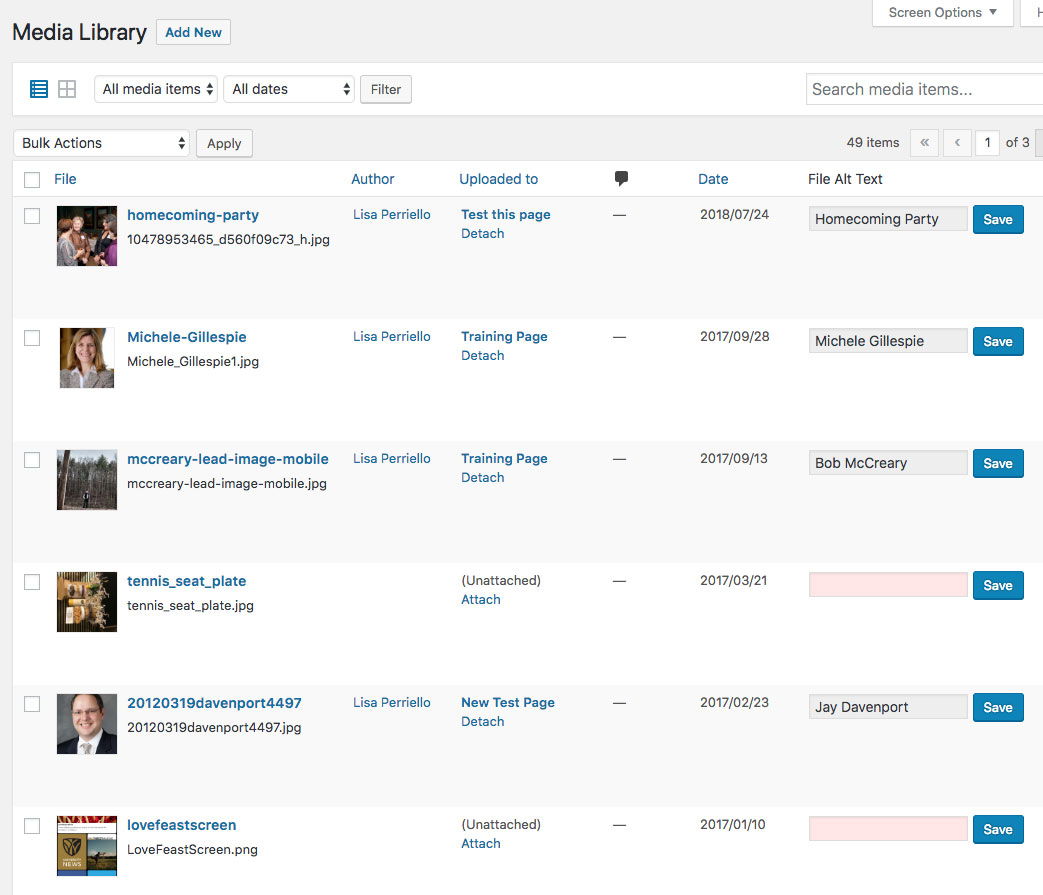Image resolution: width=1043 pixels, height=895 pixels.
Task: Save alt text for lovefeastscreen row
Action: pos(998,829)
